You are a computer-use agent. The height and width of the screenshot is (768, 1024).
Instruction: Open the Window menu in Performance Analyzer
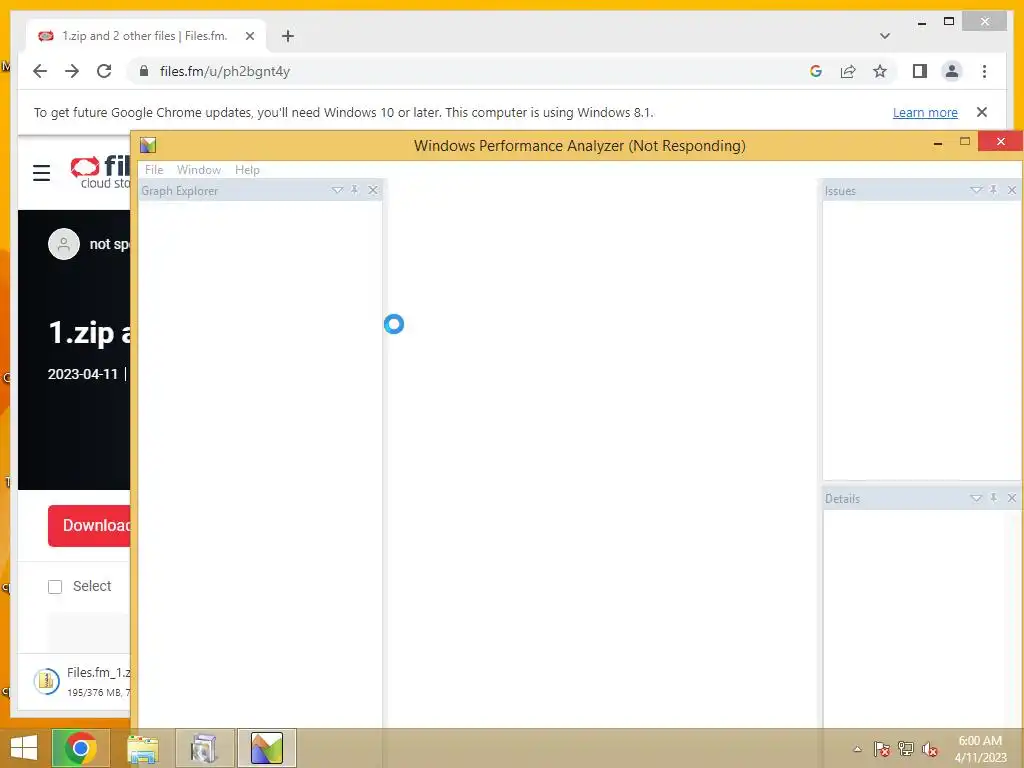click(199, 170)
